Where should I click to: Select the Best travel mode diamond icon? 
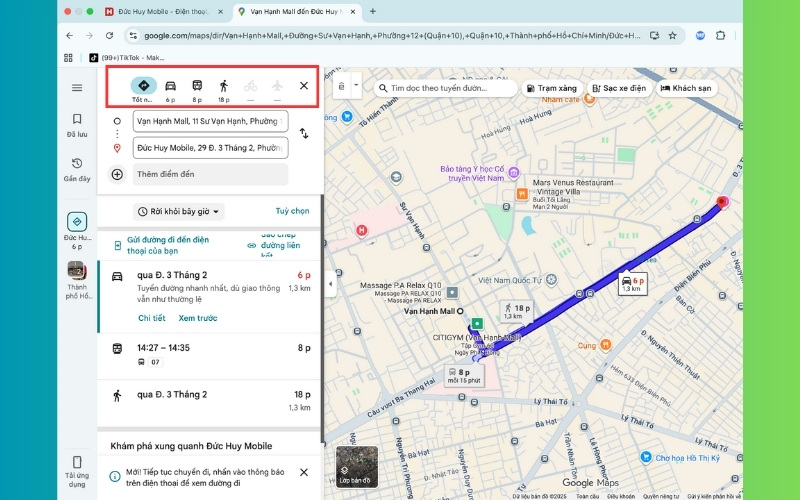click(x=143, y=86)
